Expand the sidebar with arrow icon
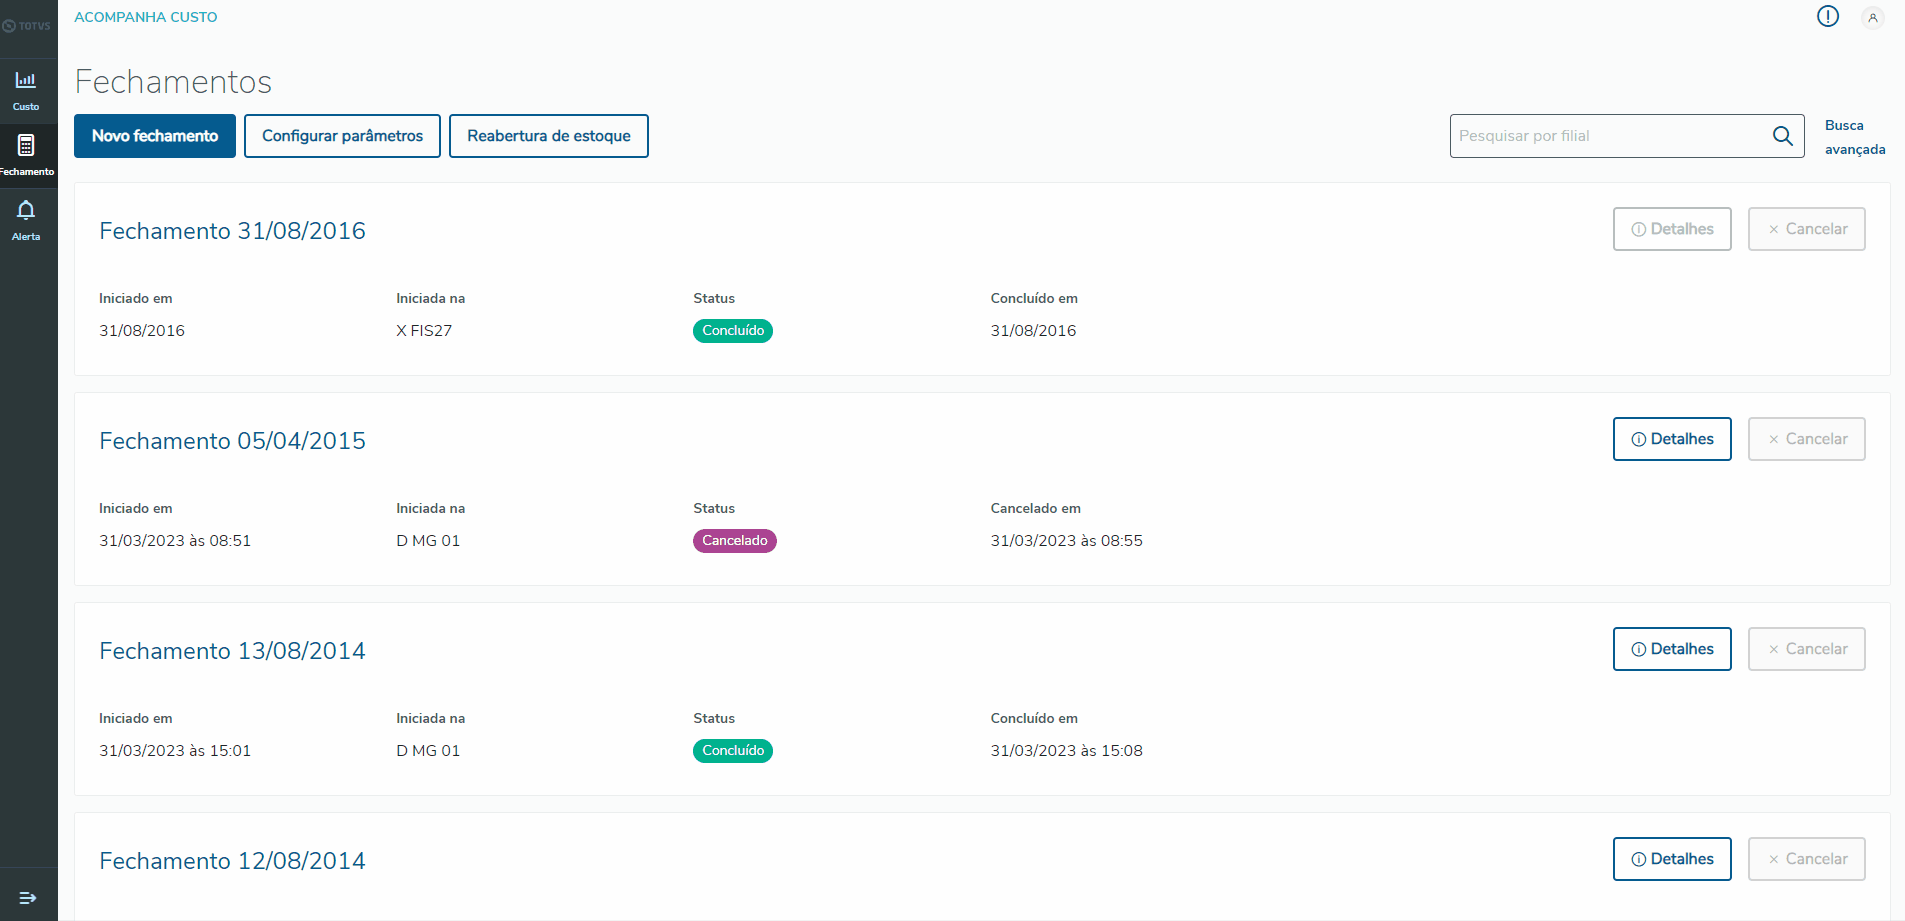 click(28, 897)
